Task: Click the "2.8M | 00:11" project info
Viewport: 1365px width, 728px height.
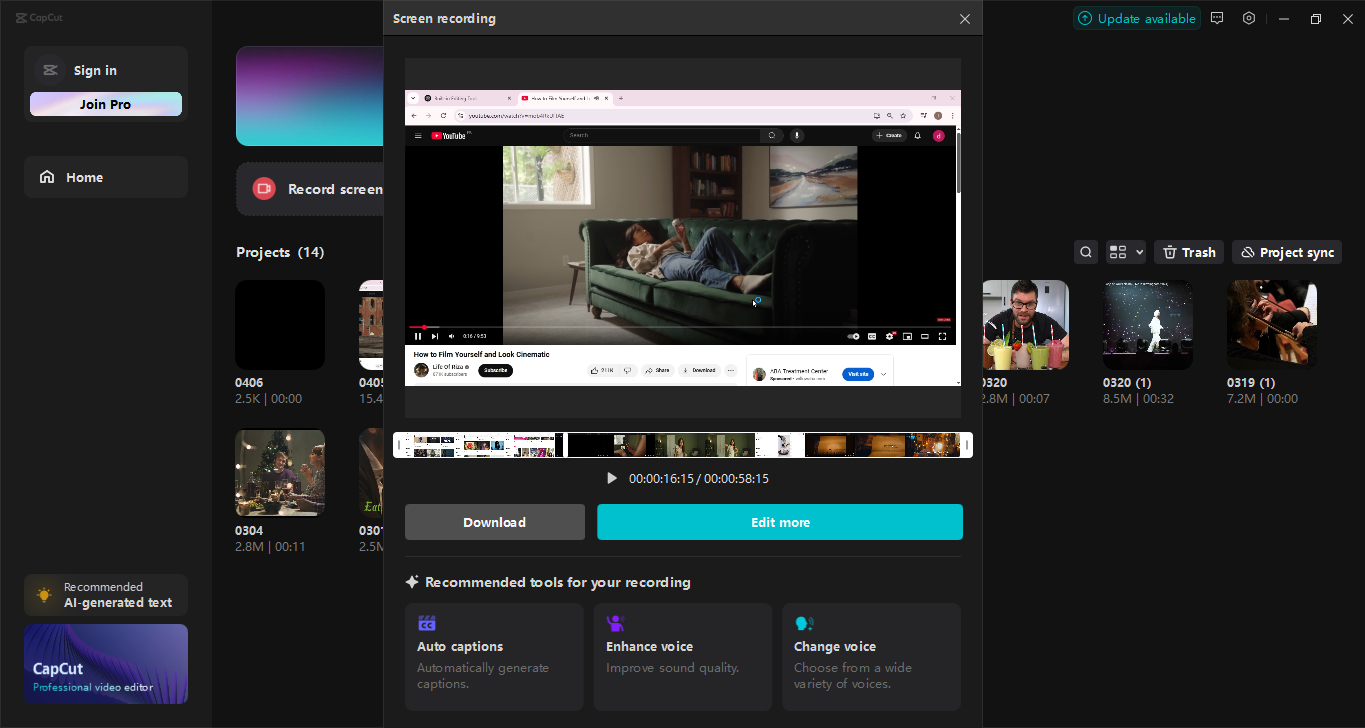Action: click(x=270, y=547)
